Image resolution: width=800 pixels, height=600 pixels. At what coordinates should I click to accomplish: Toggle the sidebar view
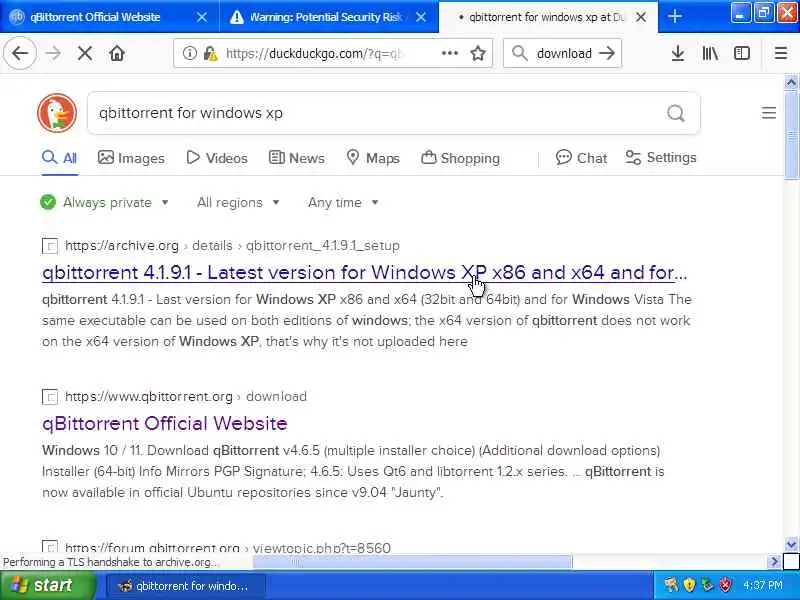(742, 53)
